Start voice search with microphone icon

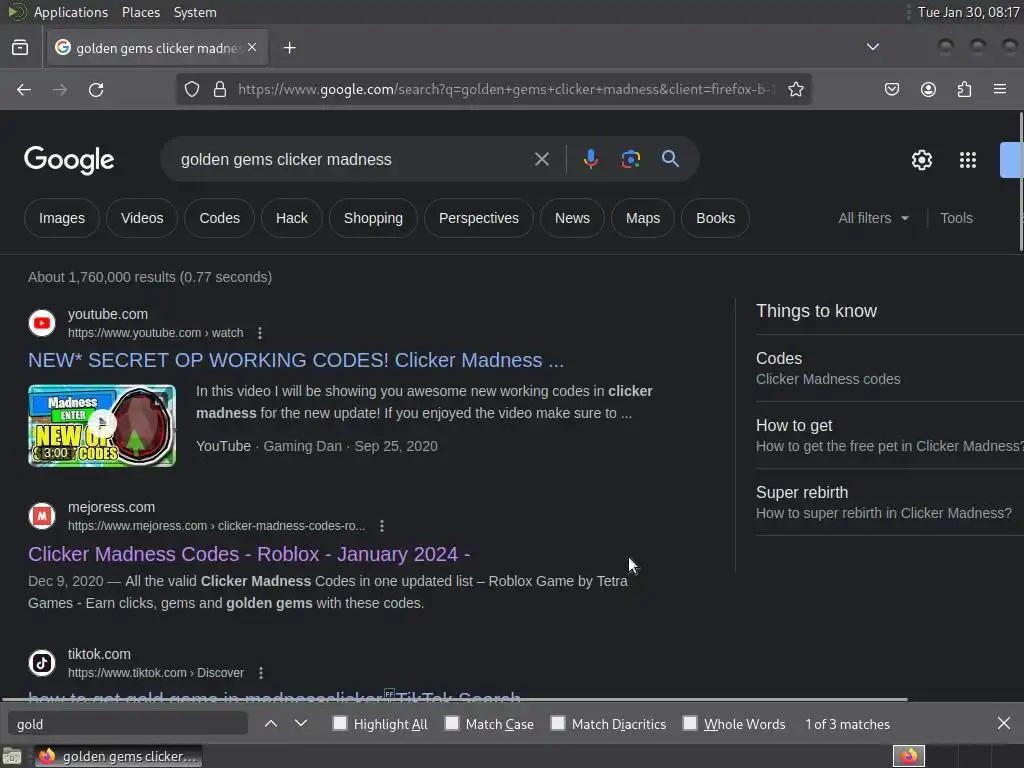tap(590, 159)
